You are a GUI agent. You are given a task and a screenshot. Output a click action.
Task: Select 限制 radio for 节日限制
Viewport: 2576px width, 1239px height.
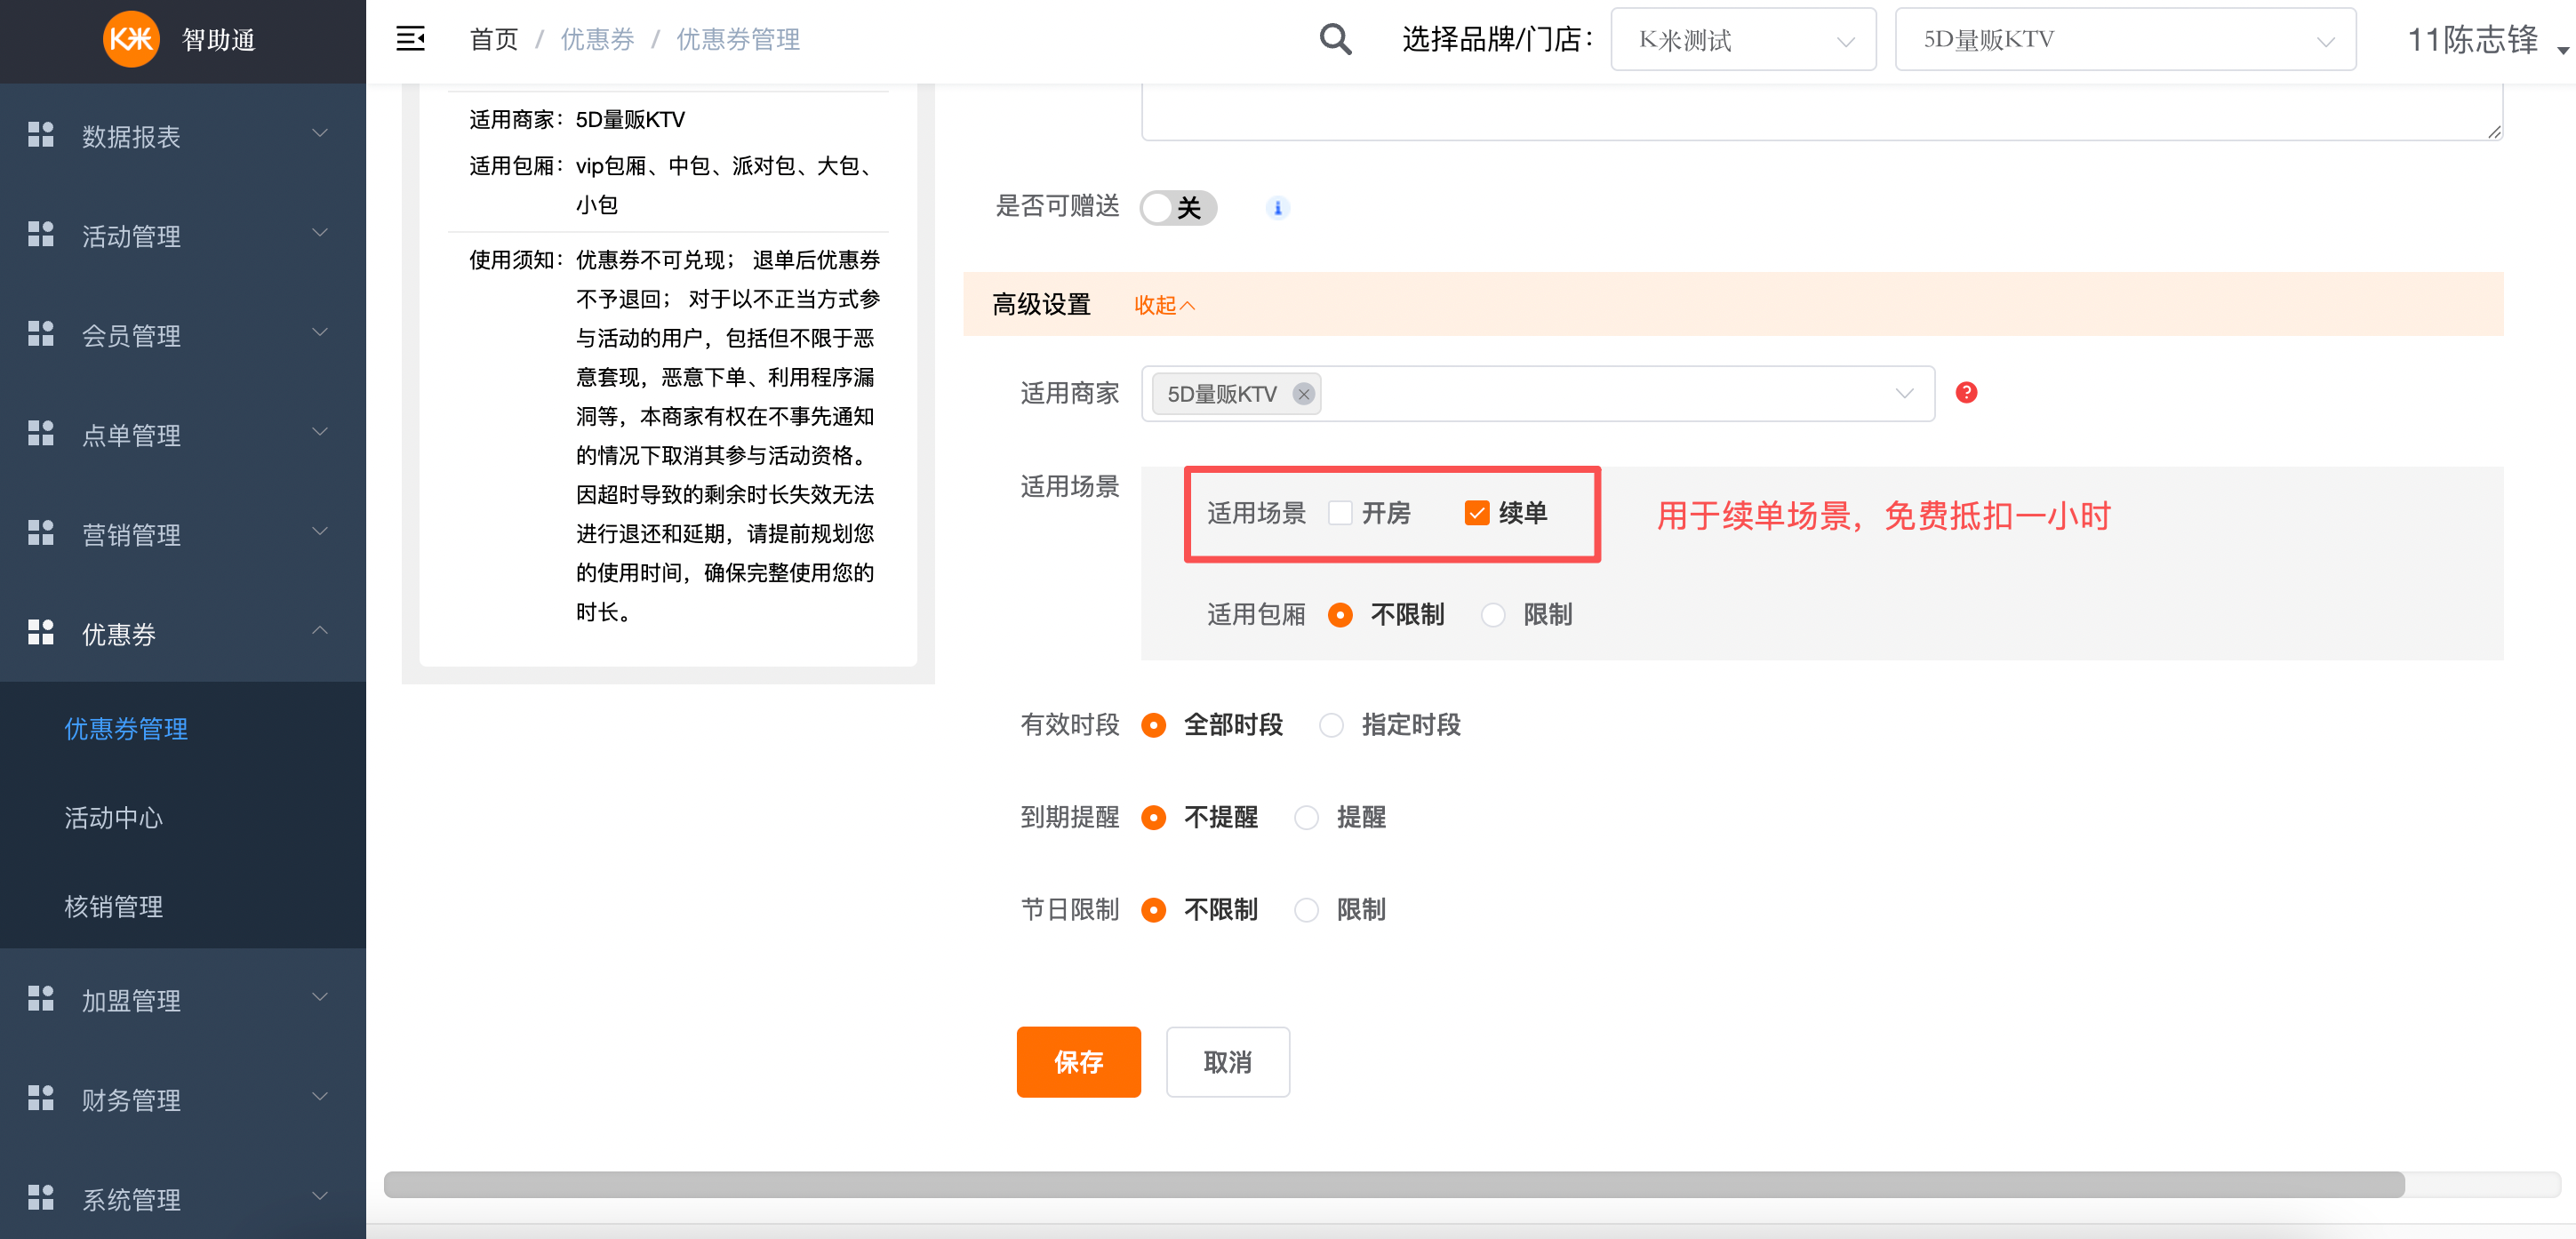(x=1306, y=910)
